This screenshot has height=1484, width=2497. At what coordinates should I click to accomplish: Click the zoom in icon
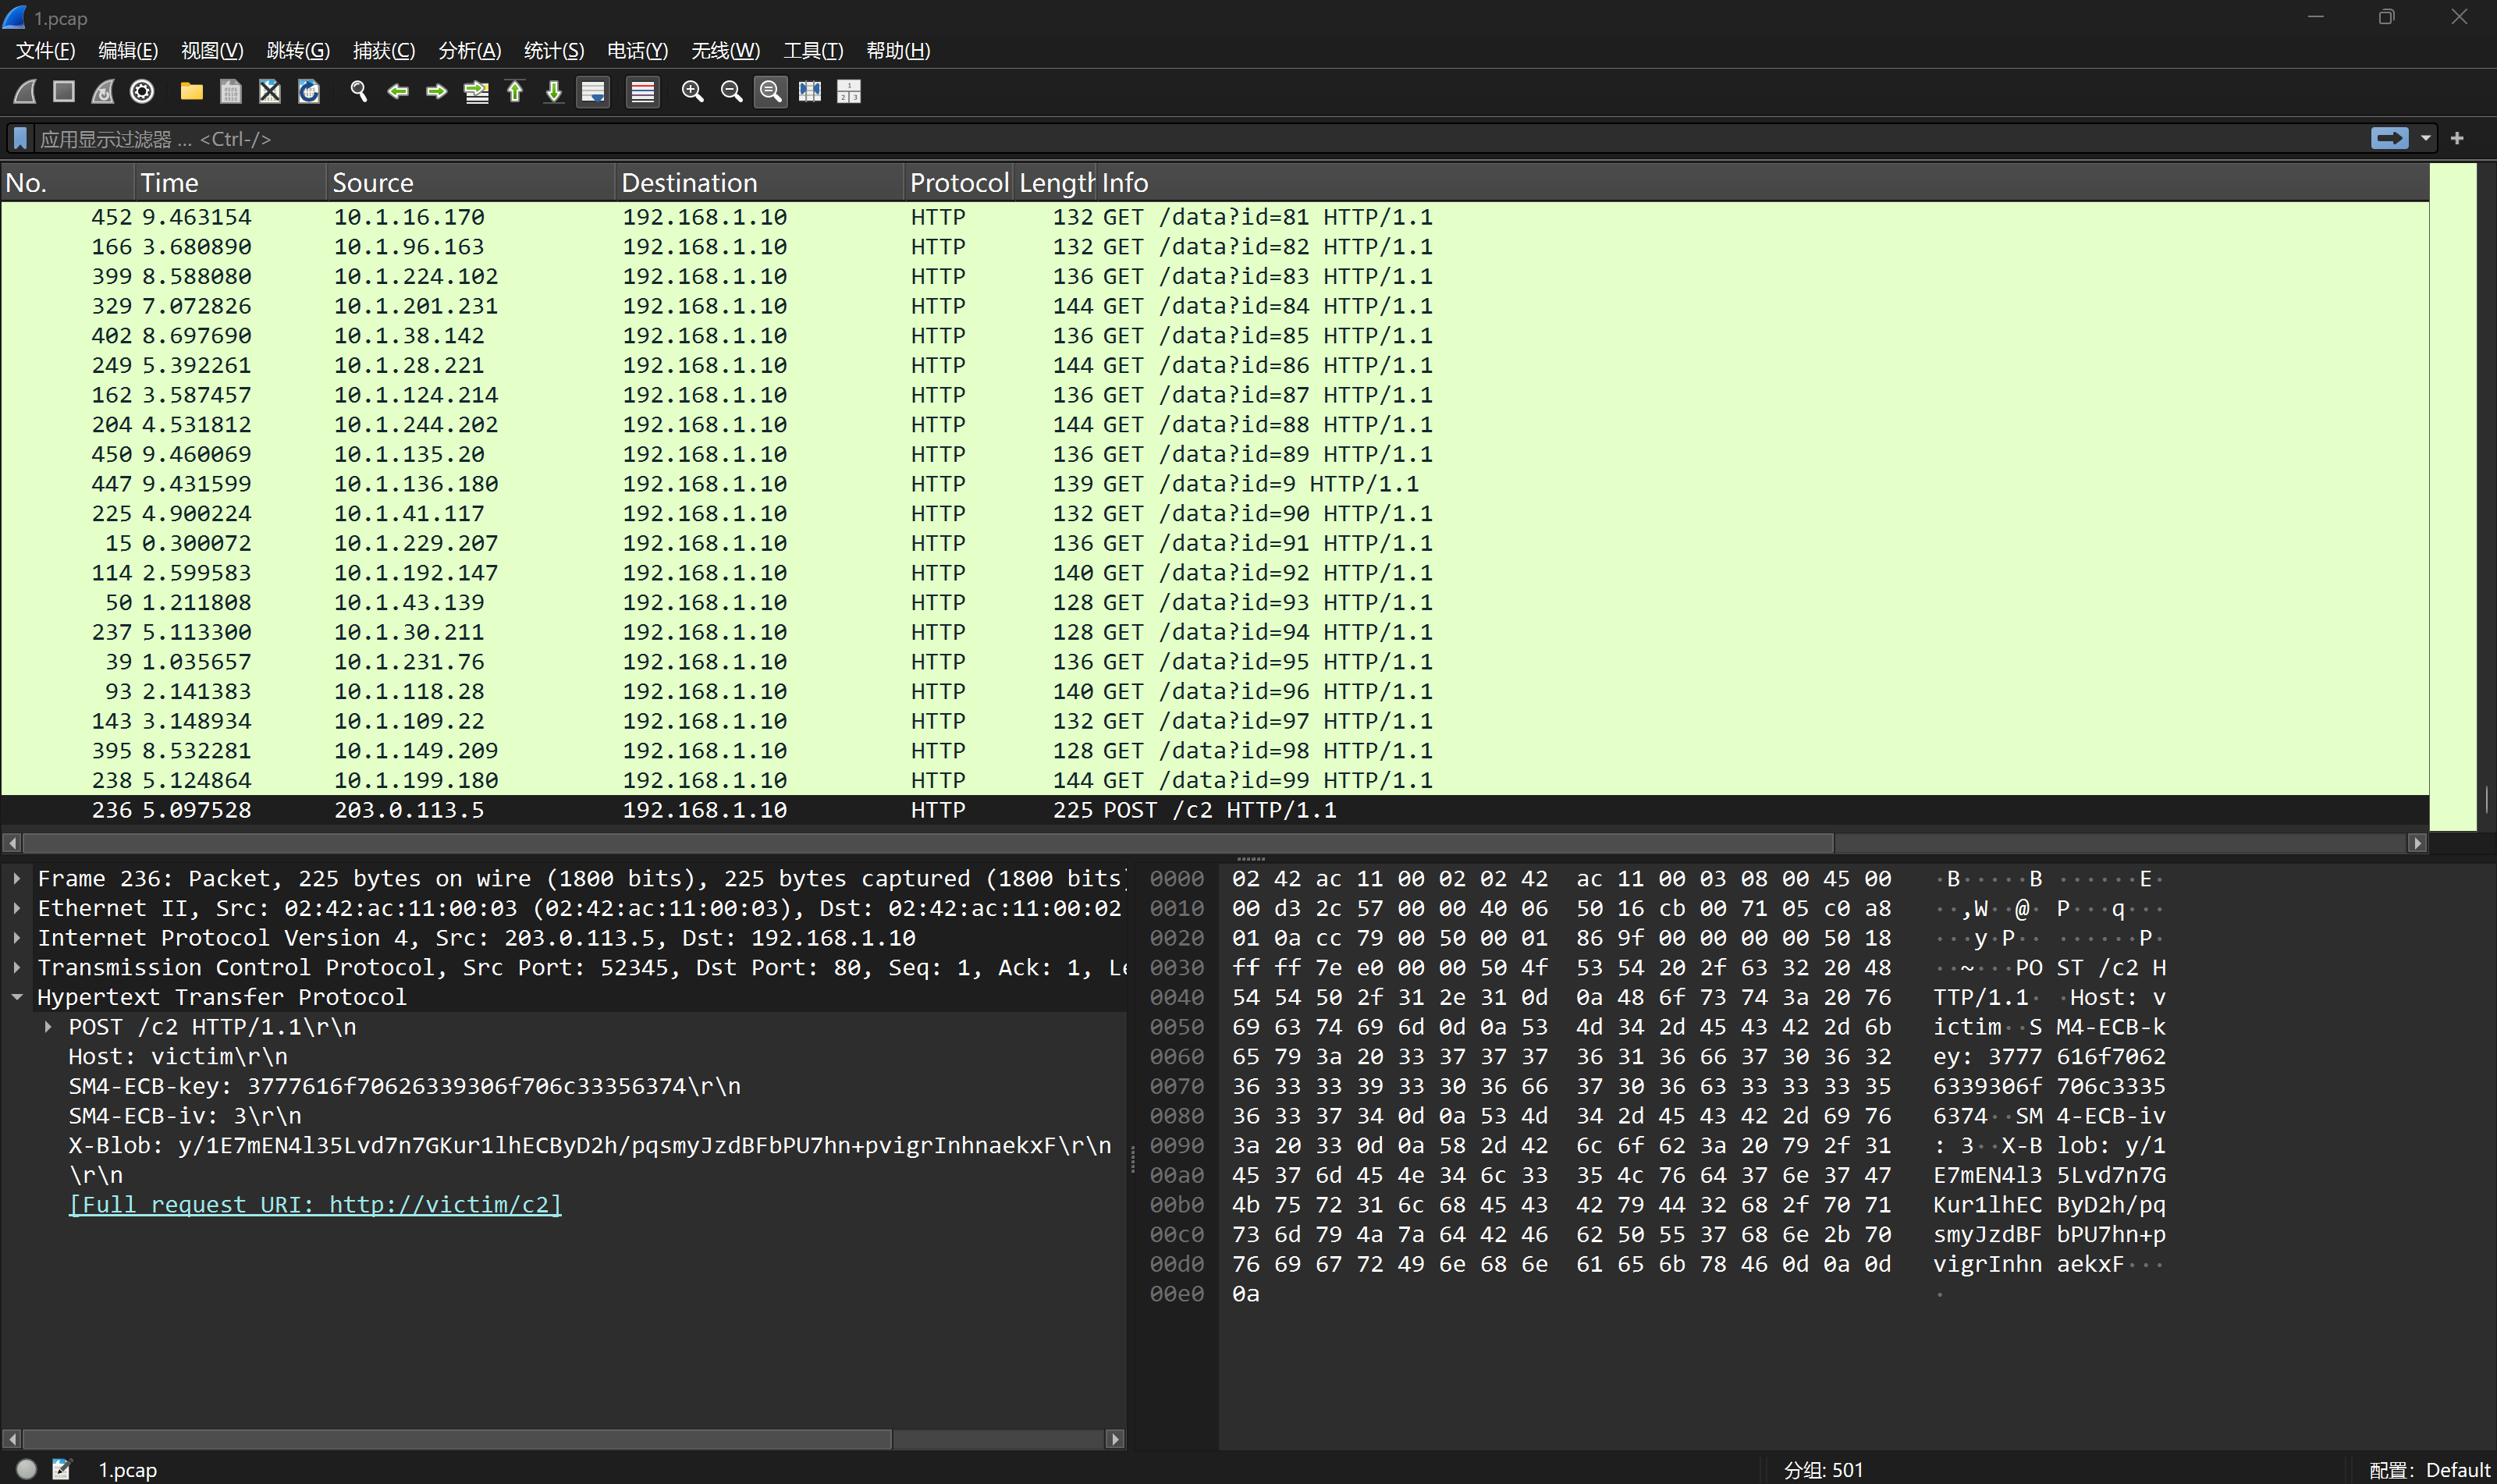coord(692,92)
